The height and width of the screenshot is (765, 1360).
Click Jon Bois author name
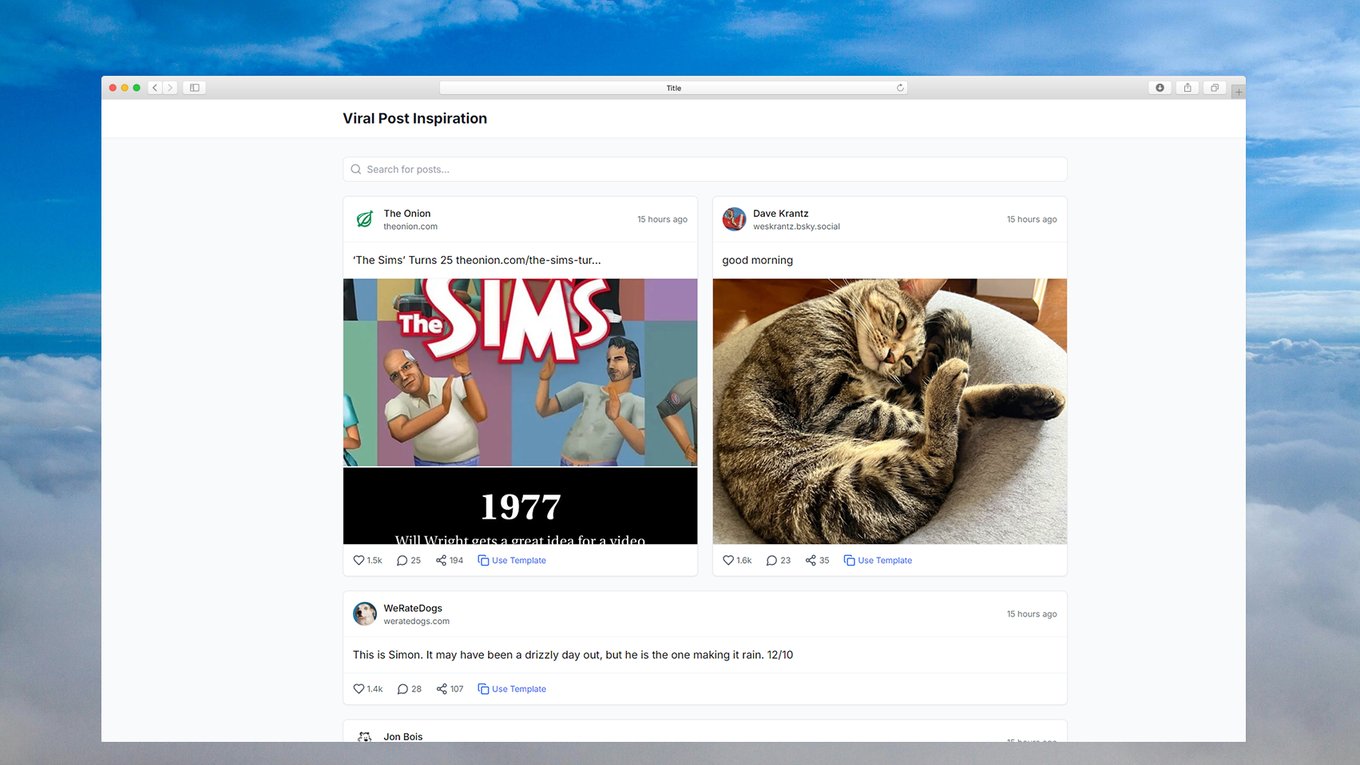pos(403,737)
